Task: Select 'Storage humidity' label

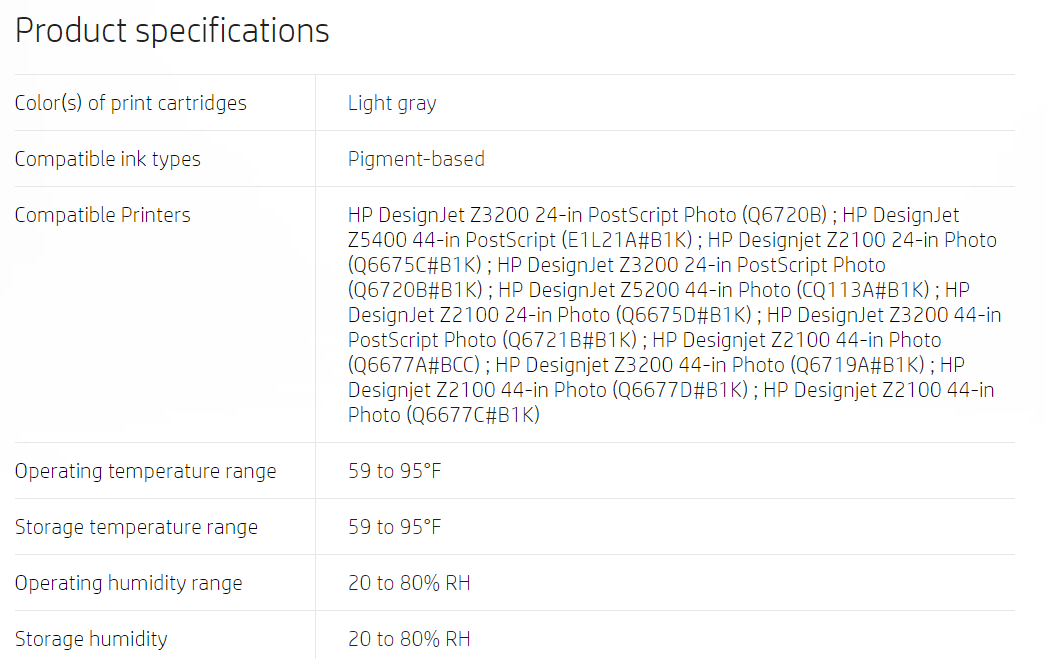Action: 91,640
